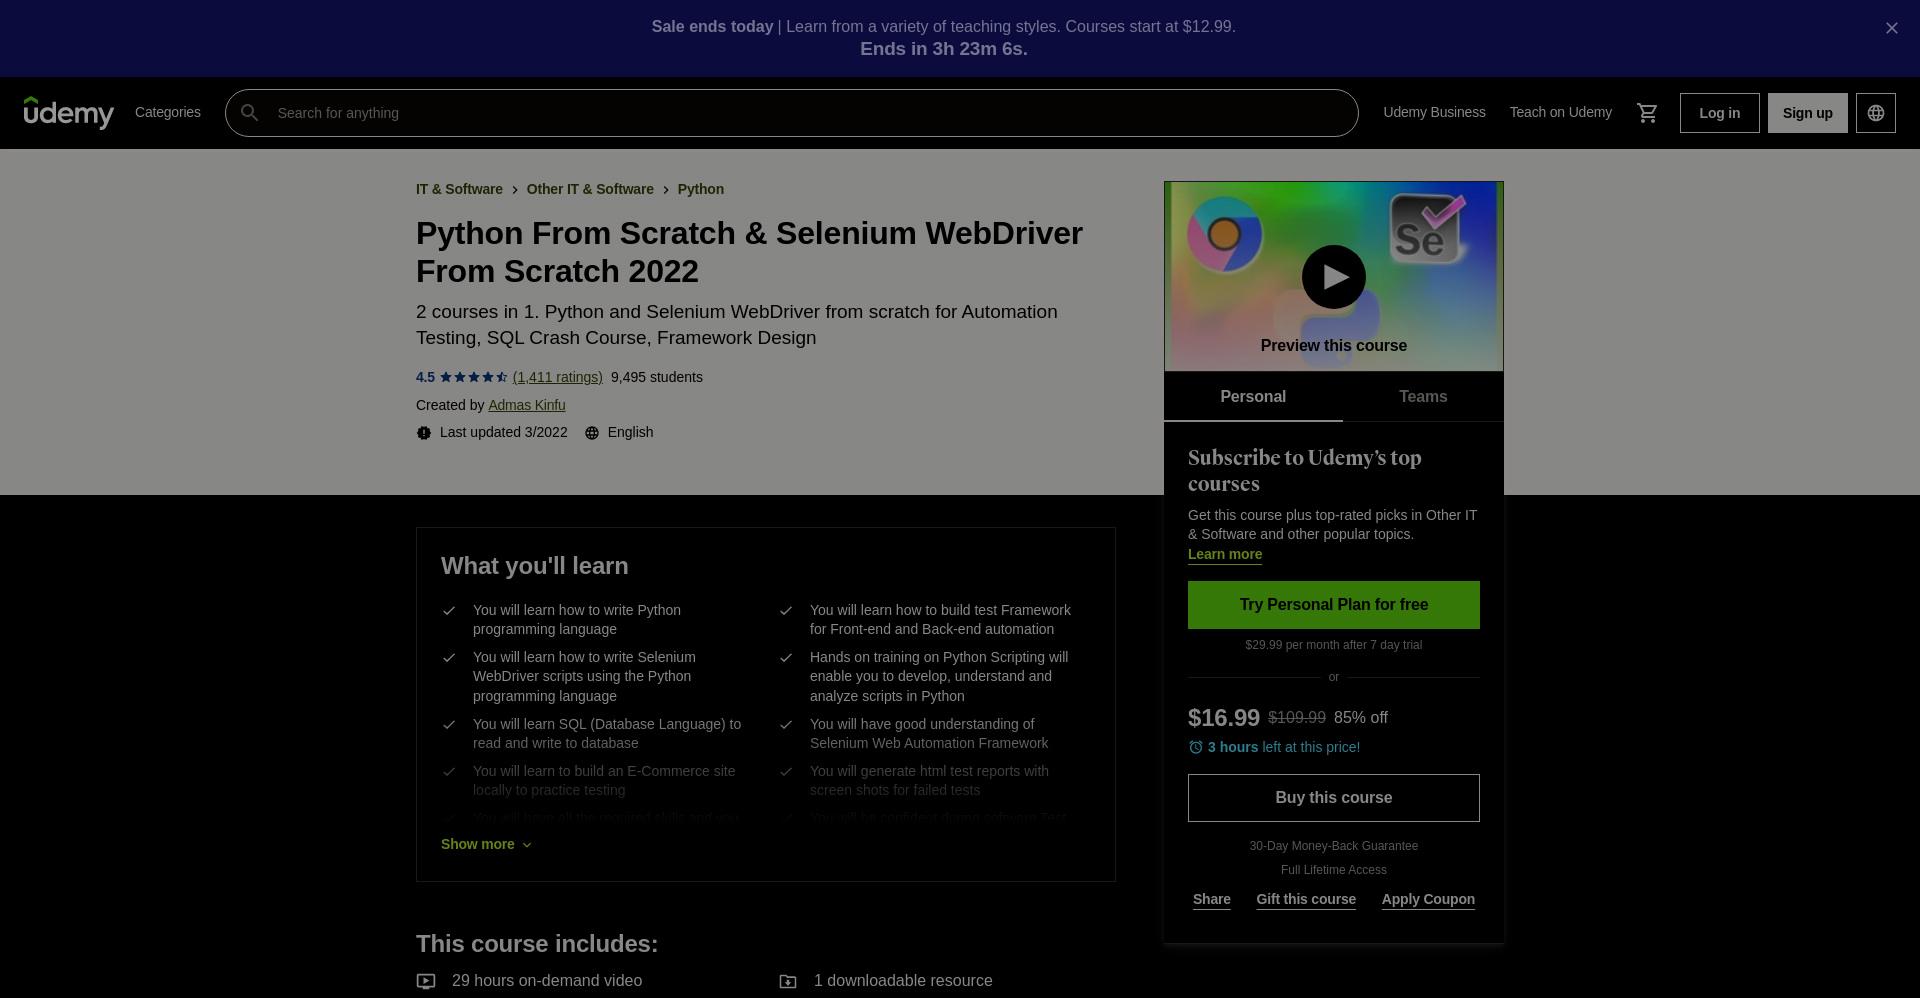The height and width of the screenshot is (998, 1920).
Task: Click the downloadable resource icon
Action: coord(788,982)
